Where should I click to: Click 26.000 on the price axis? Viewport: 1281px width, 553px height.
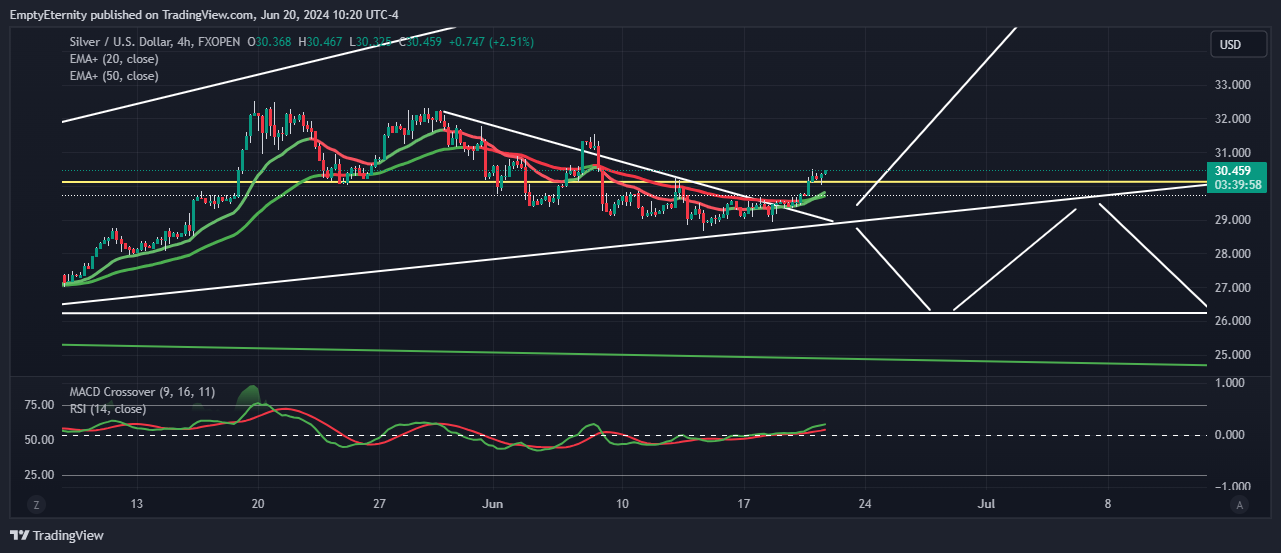[x=1231, y=321]
